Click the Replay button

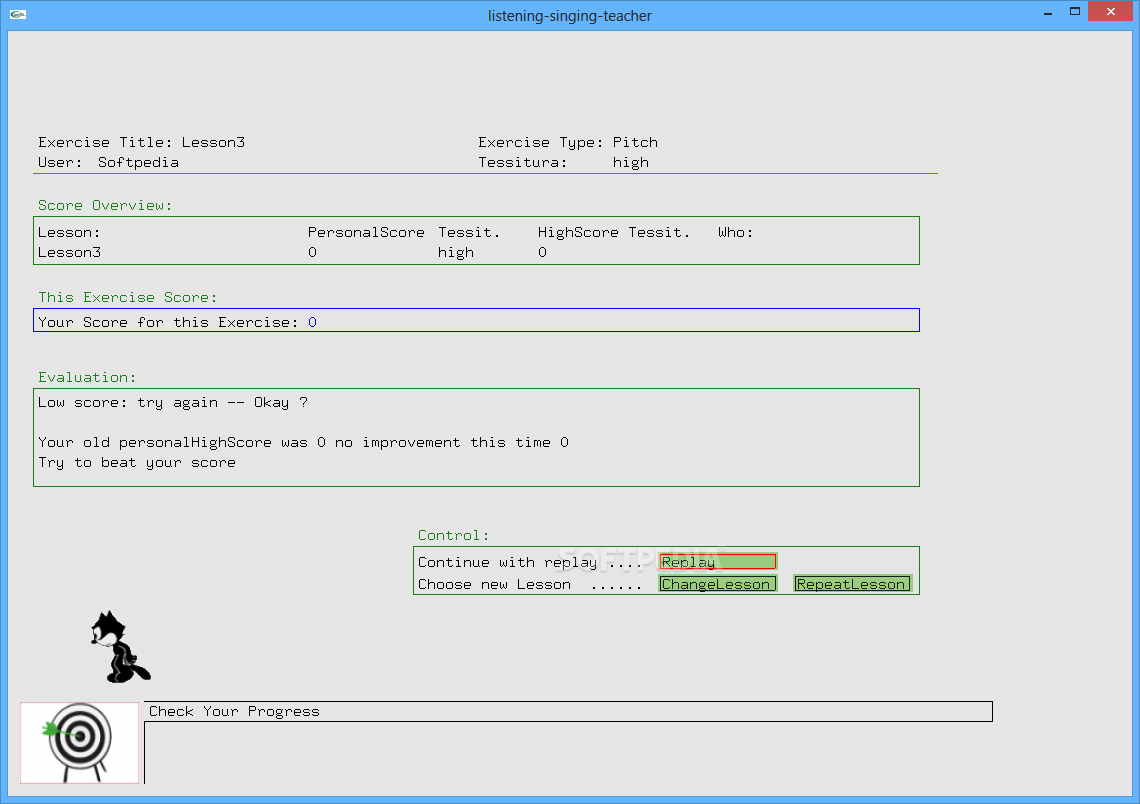point(718,561)
